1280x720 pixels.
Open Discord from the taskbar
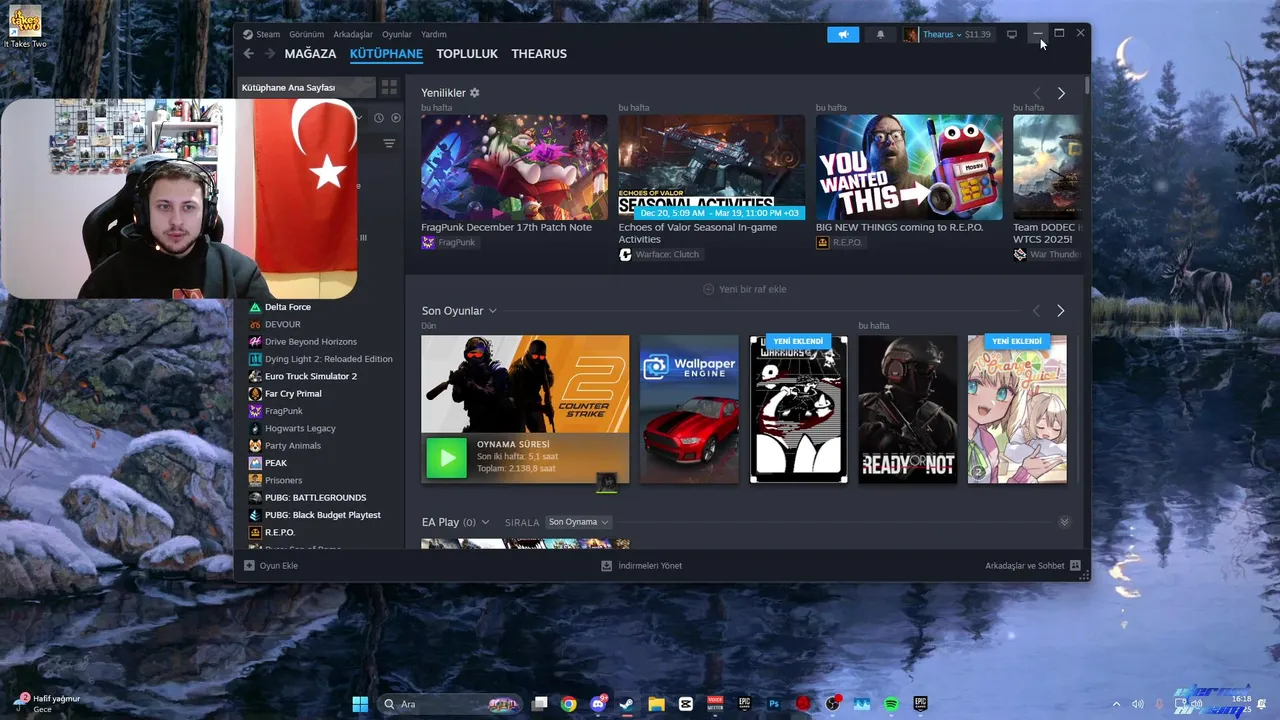tap(598, 704)
